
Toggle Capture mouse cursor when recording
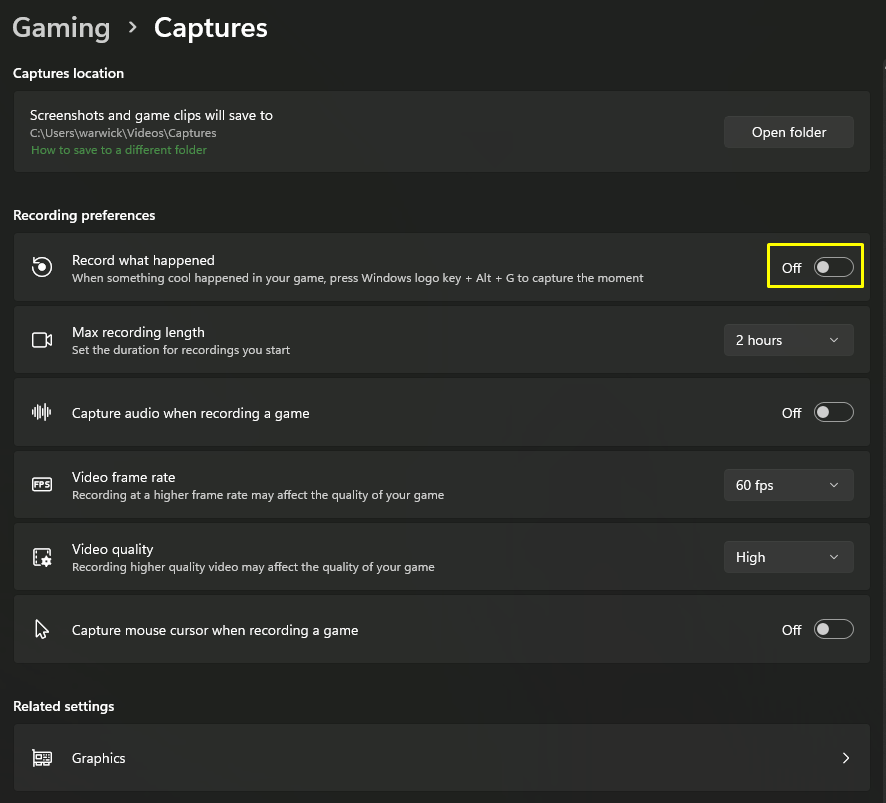[x=833, y=630]
